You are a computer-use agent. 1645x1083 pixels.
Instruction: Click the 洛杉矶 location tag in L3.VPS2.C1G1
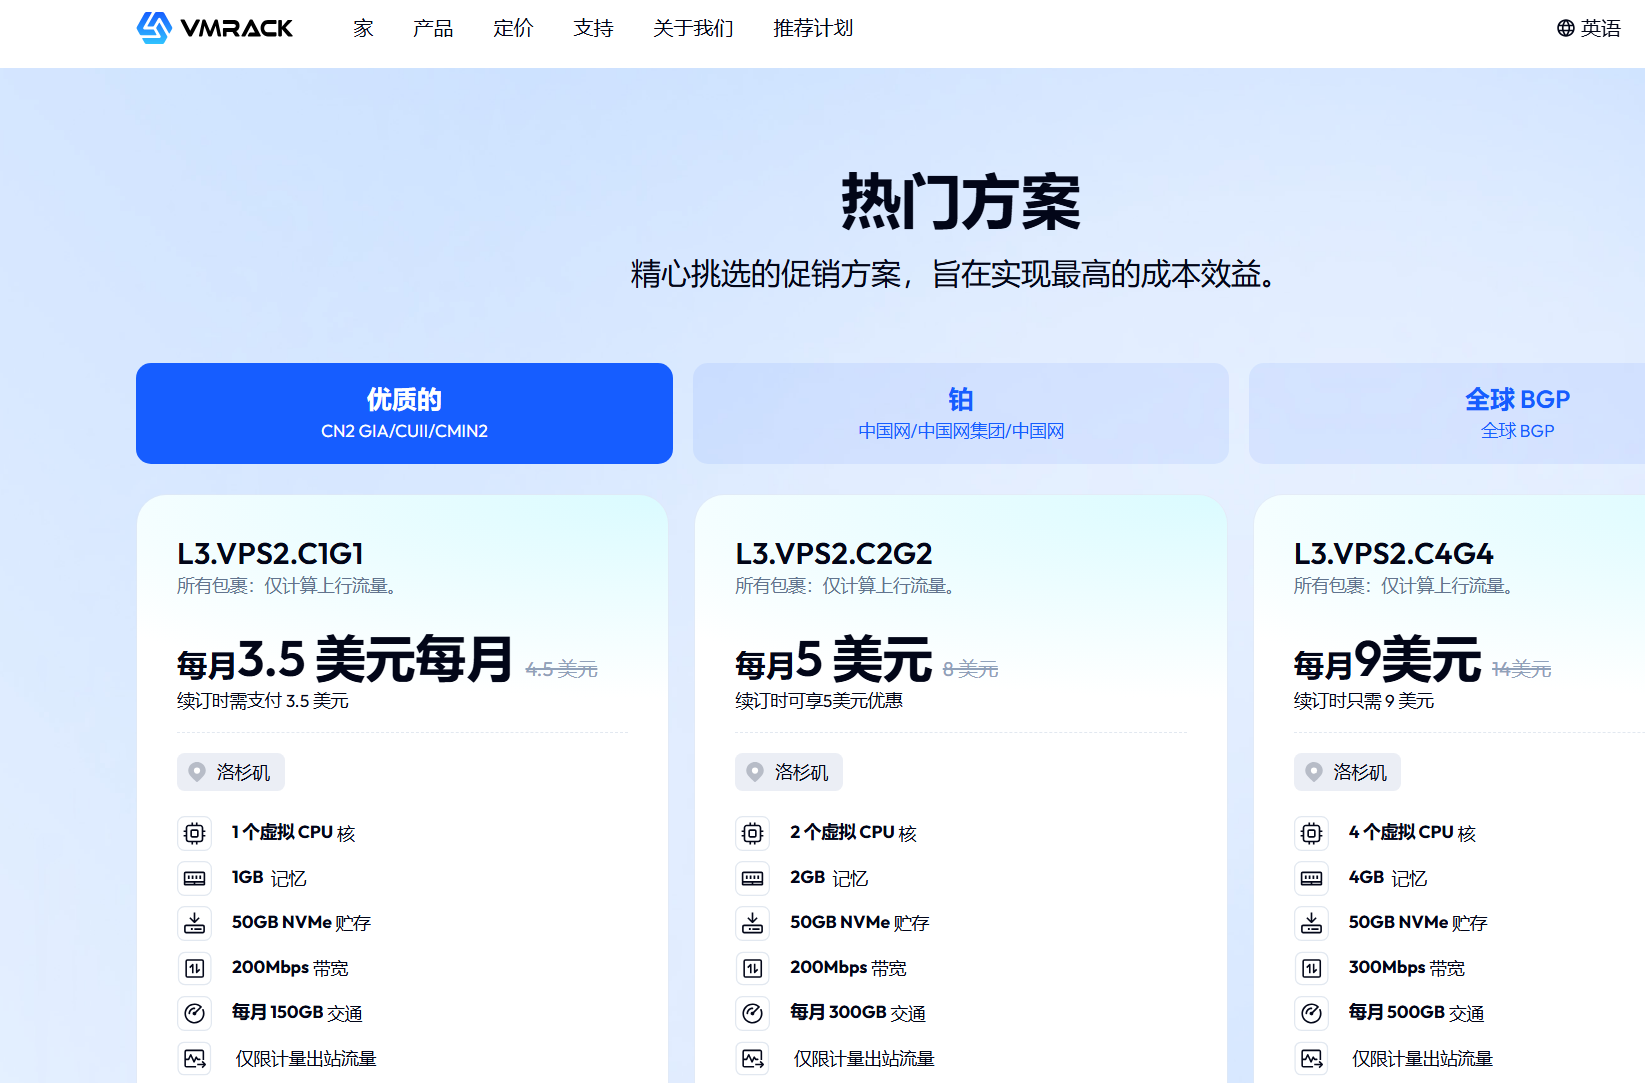[x=231, y=772]
